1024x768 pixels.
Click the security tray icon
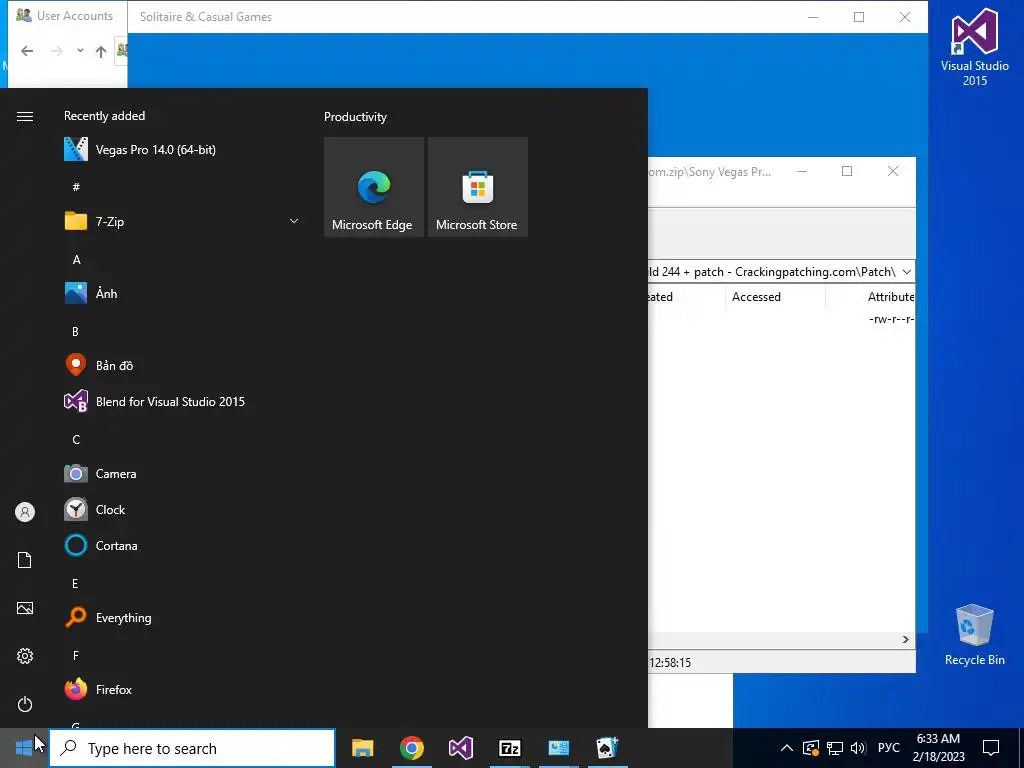tap(810, 748)
